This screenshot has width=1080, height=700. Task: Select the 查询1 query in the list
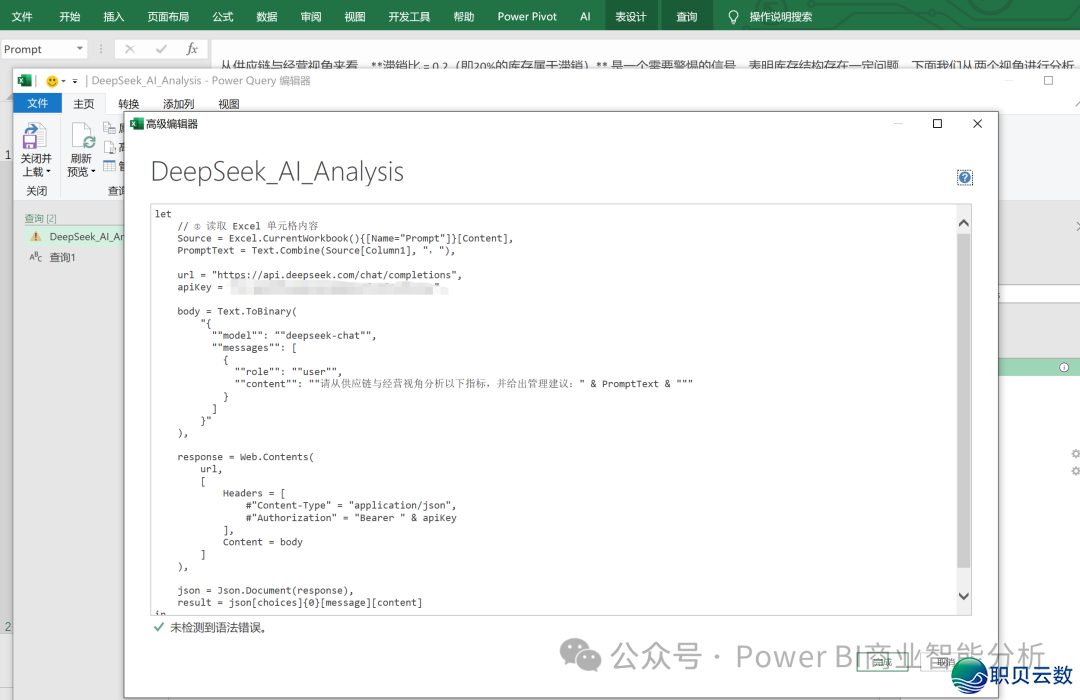[62, 258]
